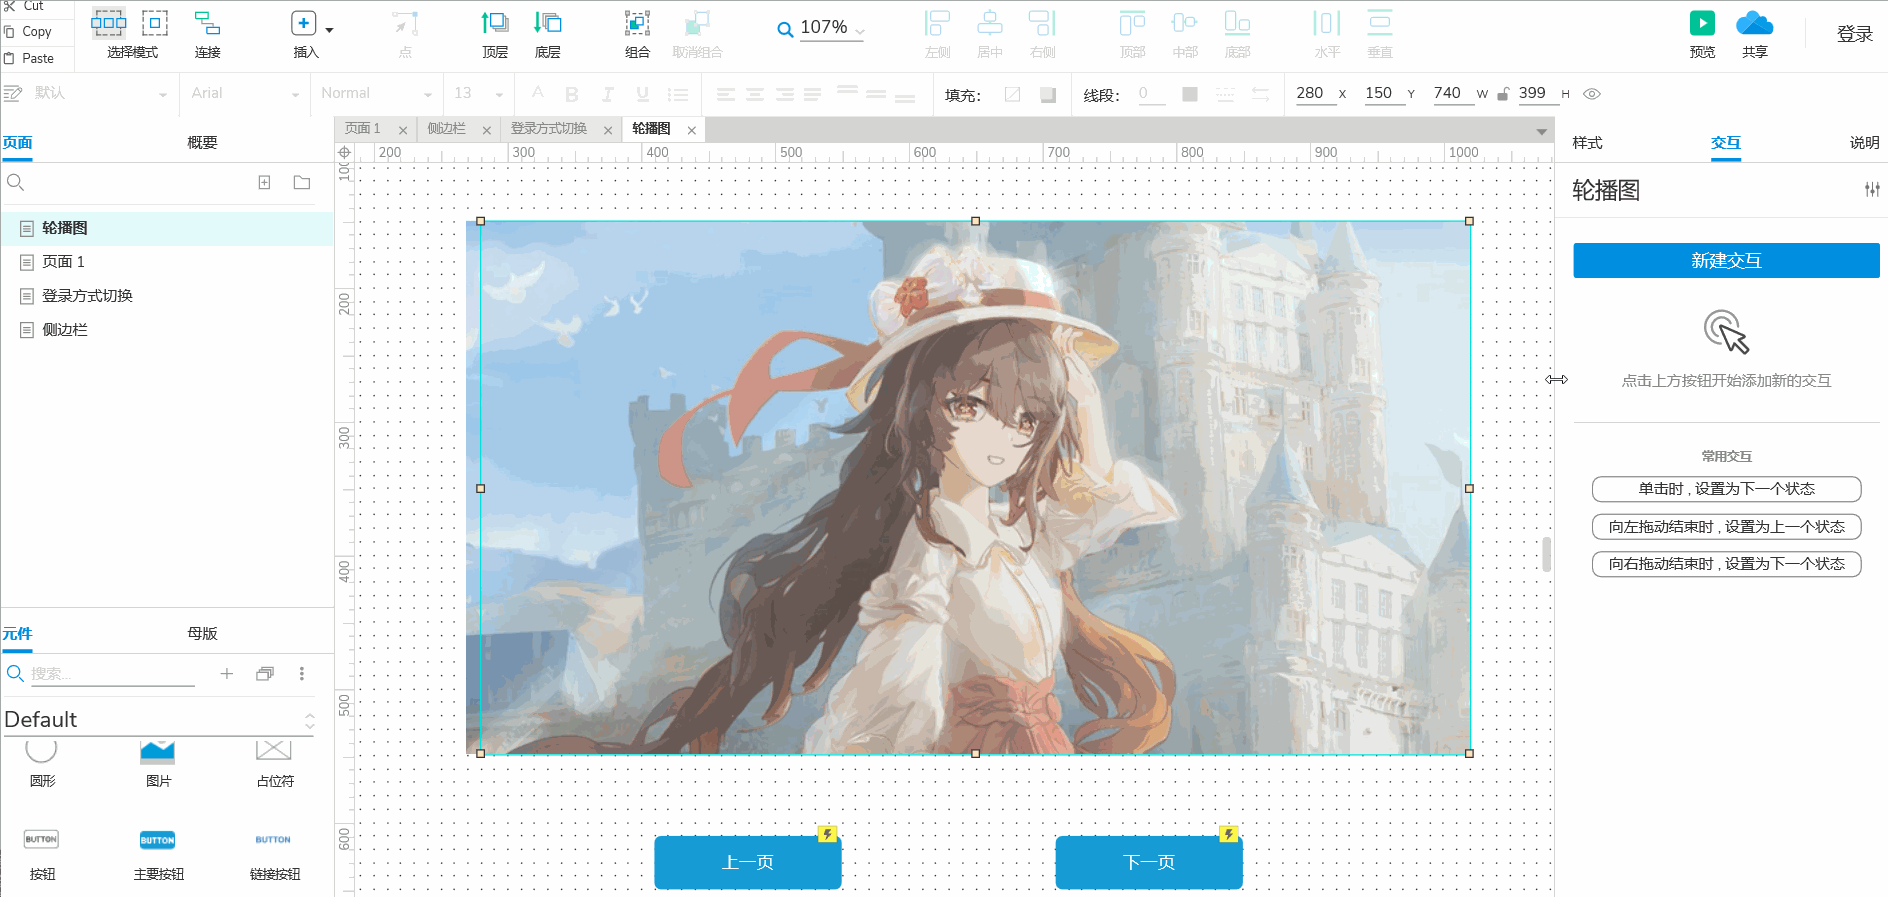
Task: Activate the contained selection mode icon
Action: (x=155, y=22)
